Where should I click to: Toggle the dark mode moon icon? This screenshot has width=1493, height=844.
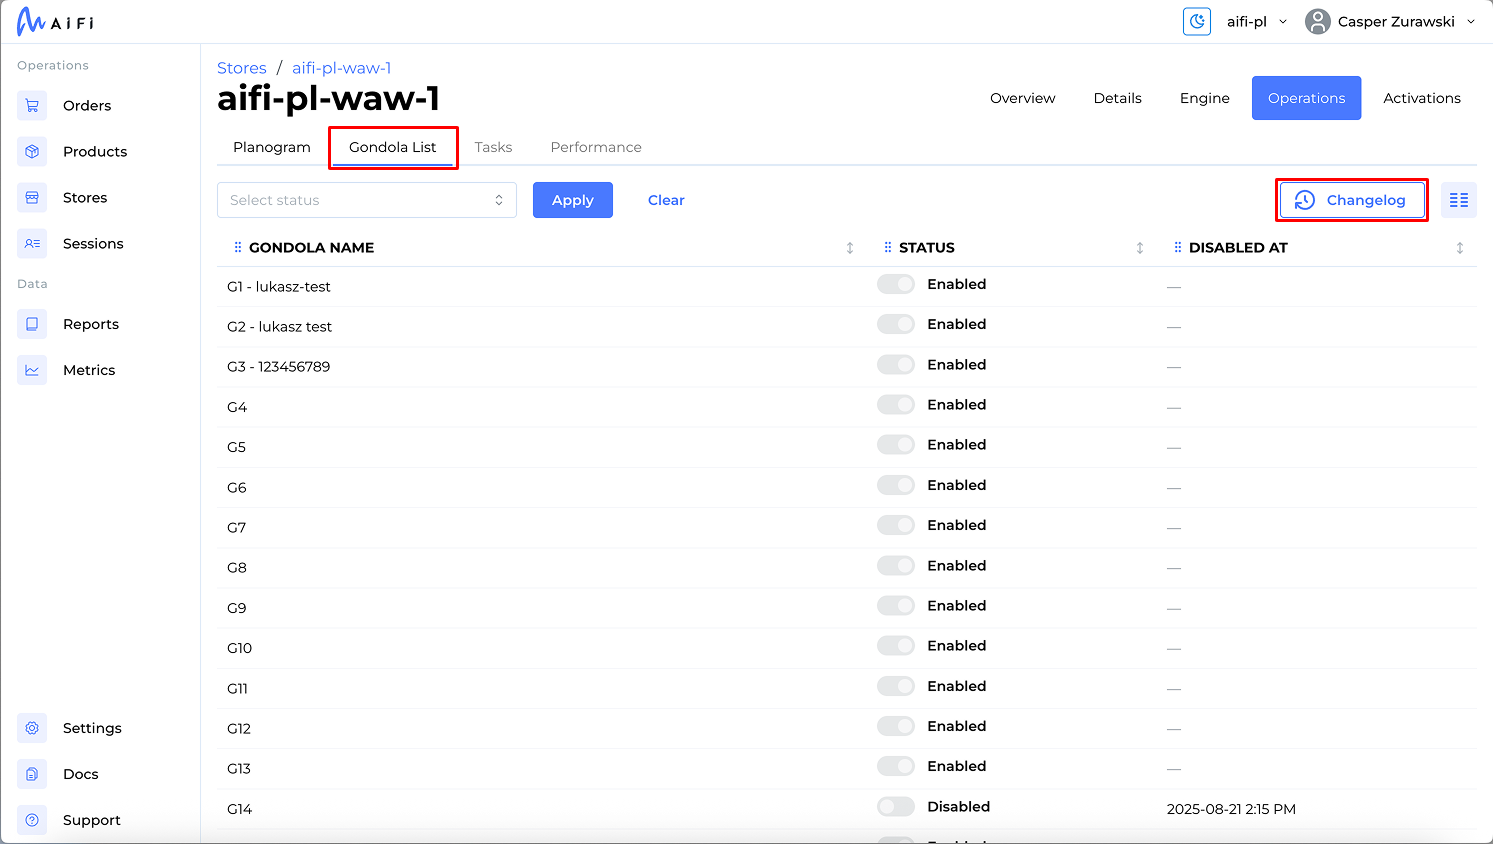pyautogui.click(x=1197, y=22)
